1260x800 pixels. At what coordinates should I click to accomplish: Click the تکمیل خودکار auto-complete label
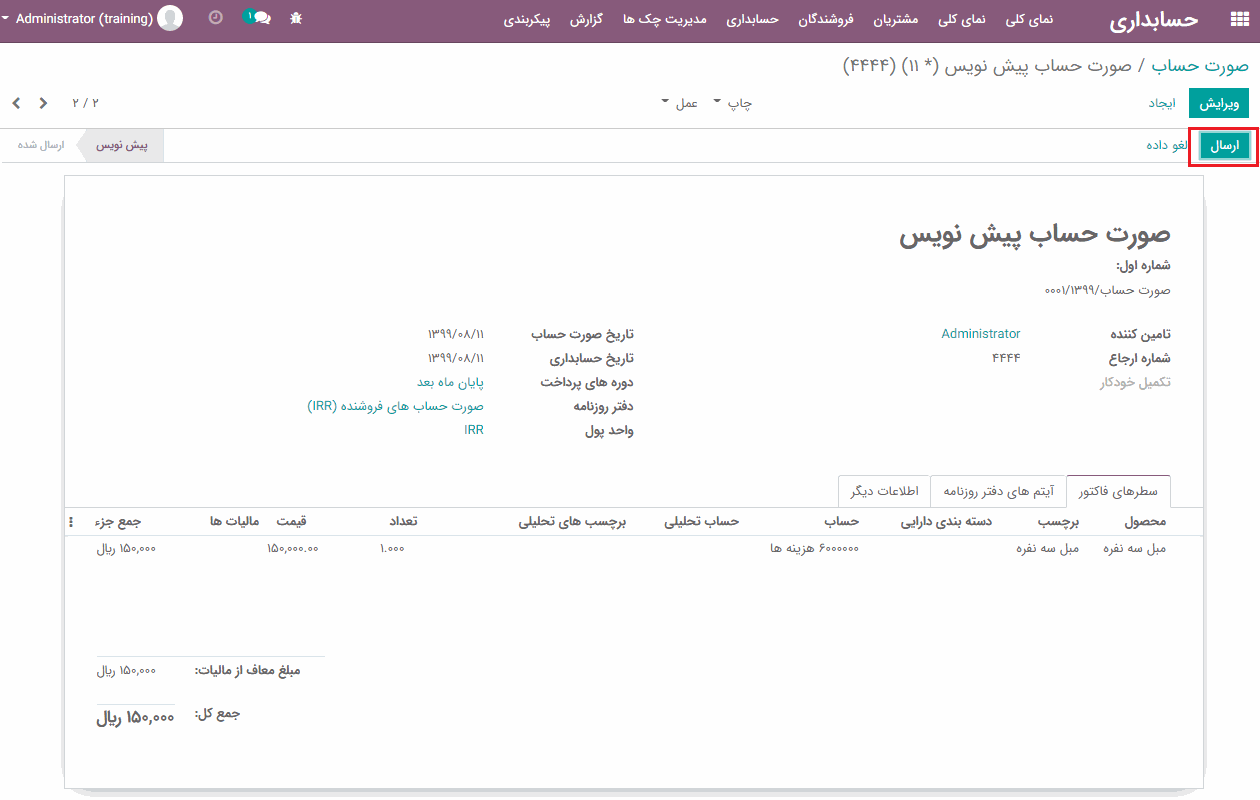pyautogui.click(x=1135, y=382)
